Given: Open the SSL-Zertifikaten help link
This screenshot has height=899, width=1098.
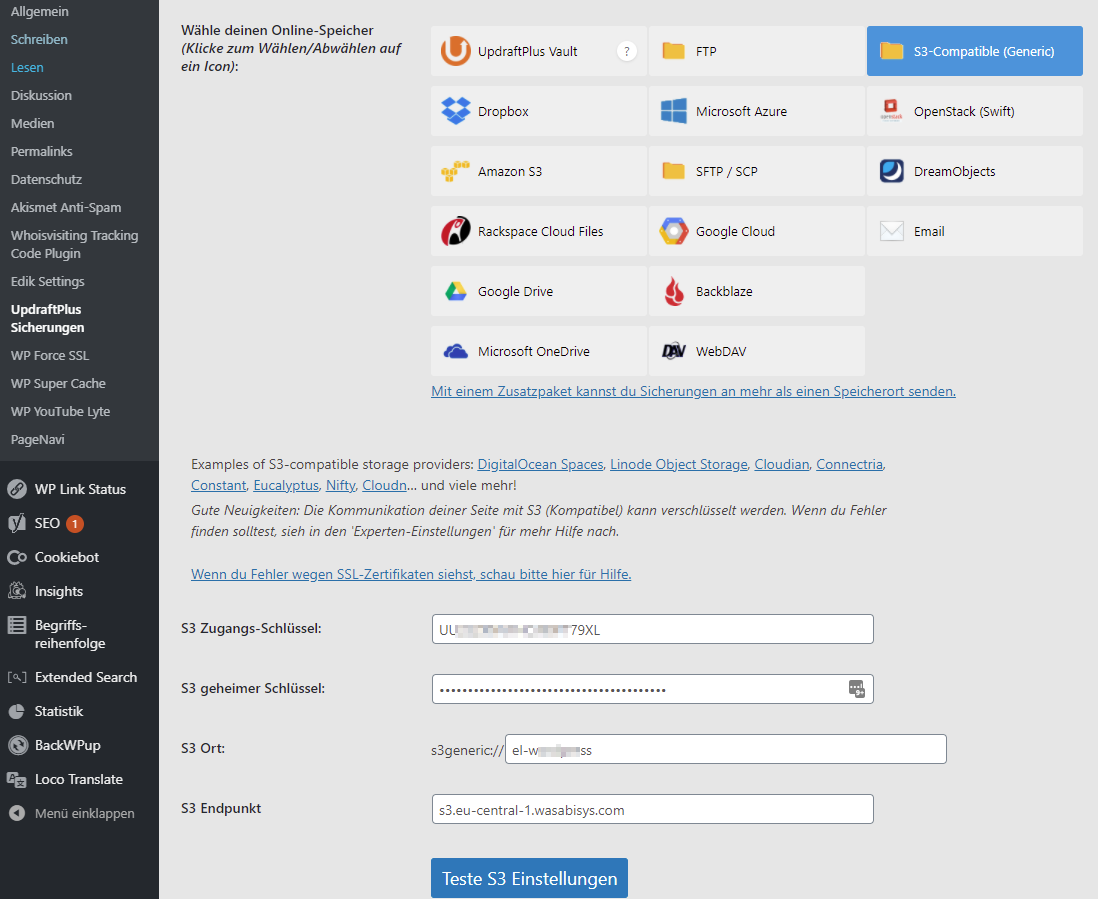Looking at the screenshot, I should tap(411, 574).
